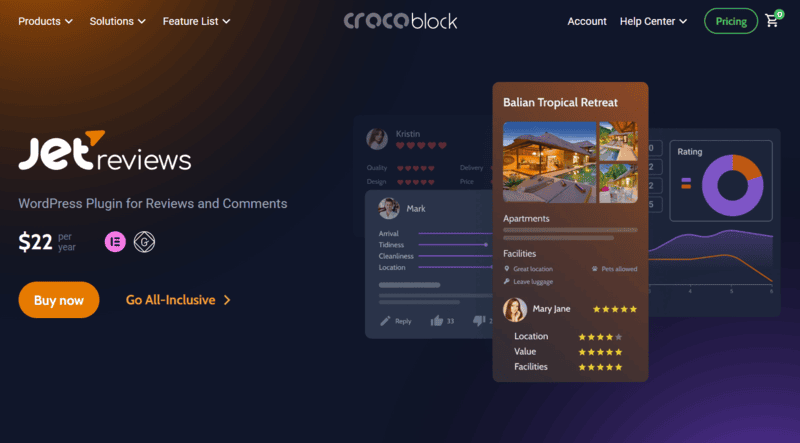
Task: Click Mary Jane's avatar
Action: click(x=515, y=310)
